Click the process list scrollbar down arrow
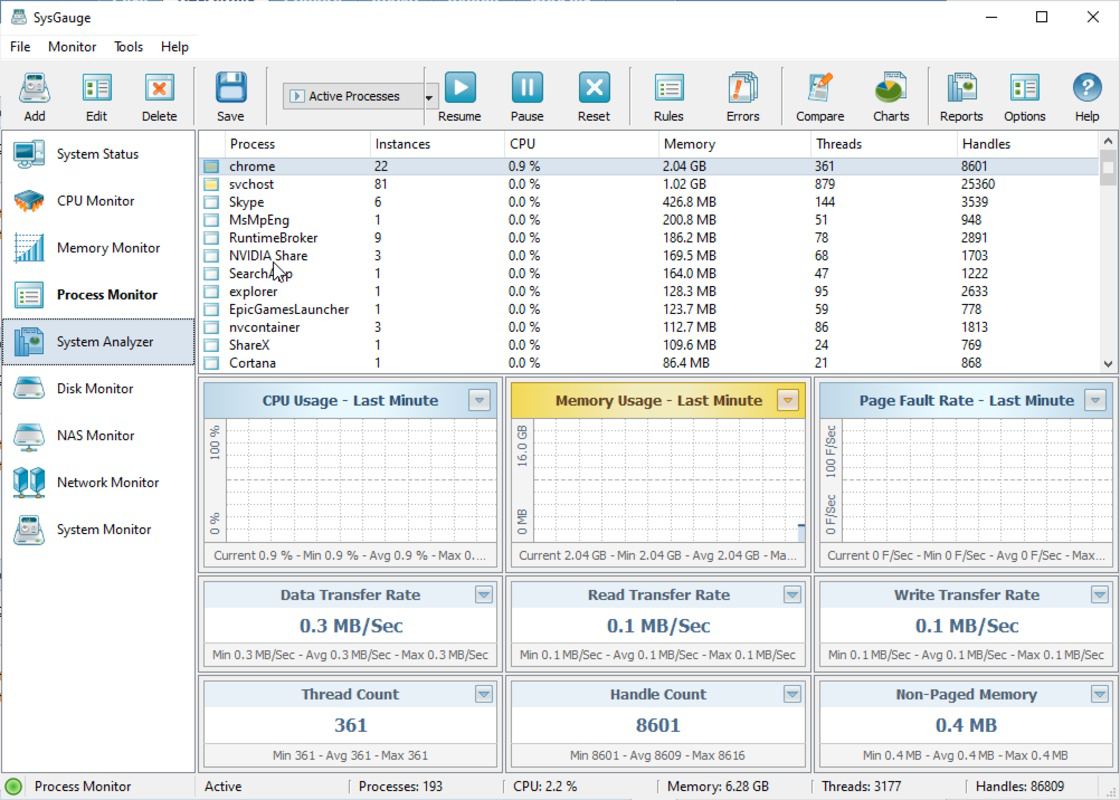 [x=1108, y=364]
